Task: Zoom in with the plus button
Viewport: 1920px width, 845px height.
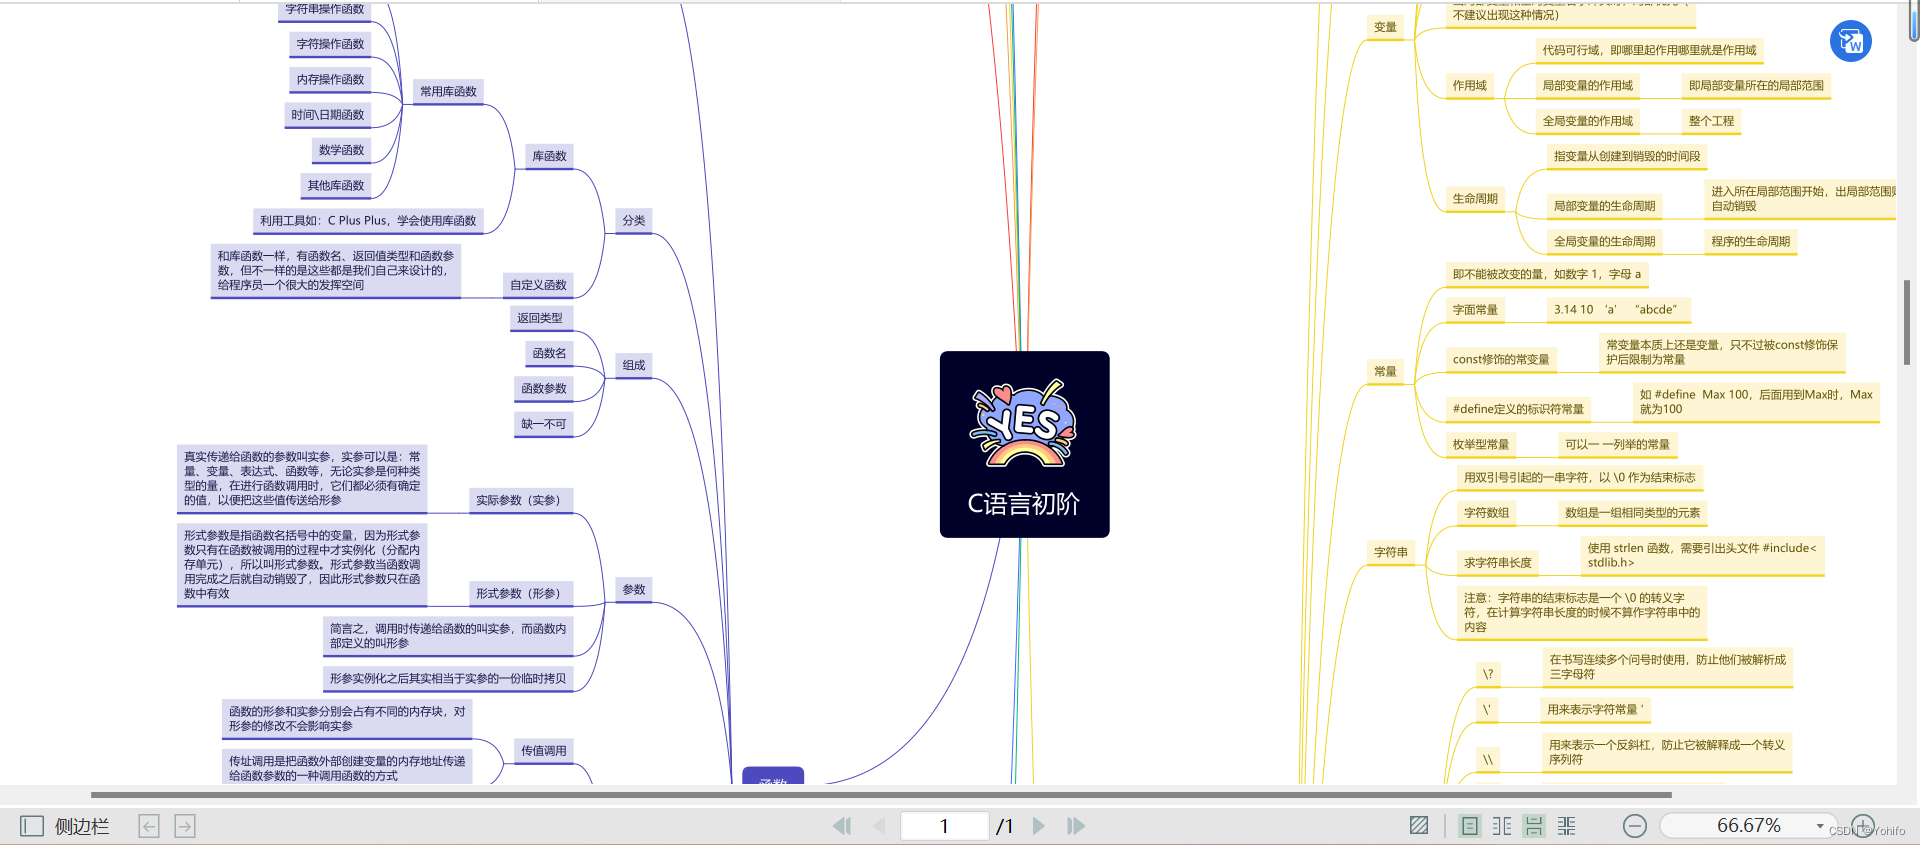Action: 1863,826
